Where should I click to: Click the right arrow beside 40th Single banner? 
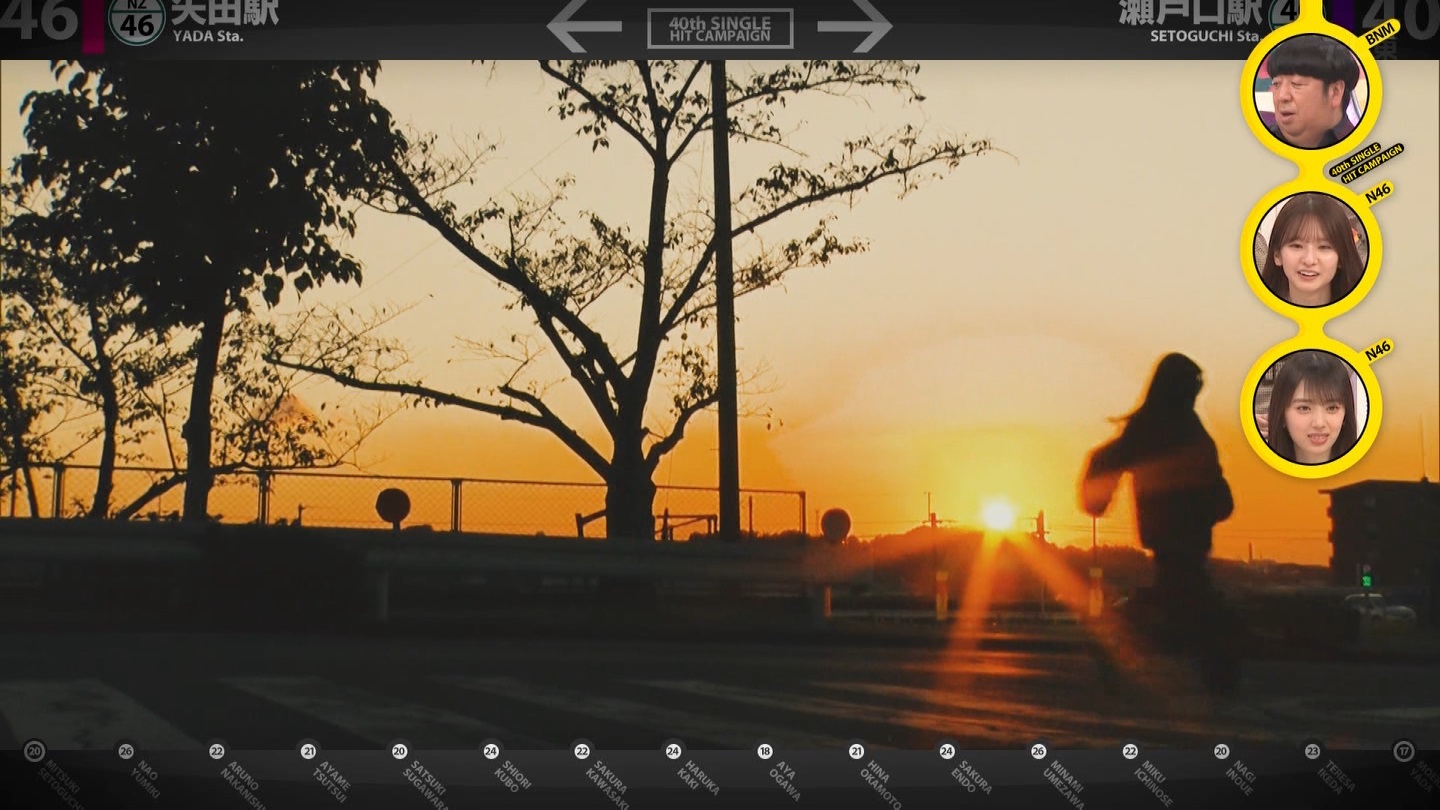[x=855, y=27]
